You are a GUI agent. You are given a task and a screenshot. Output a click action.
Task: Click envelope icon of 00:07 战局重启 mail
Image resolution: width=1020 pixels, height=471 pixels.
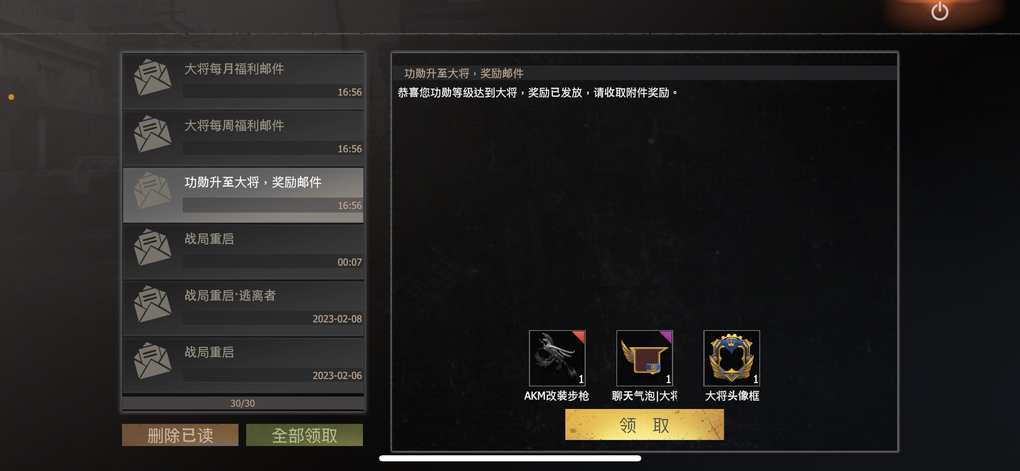click(152, 247)
